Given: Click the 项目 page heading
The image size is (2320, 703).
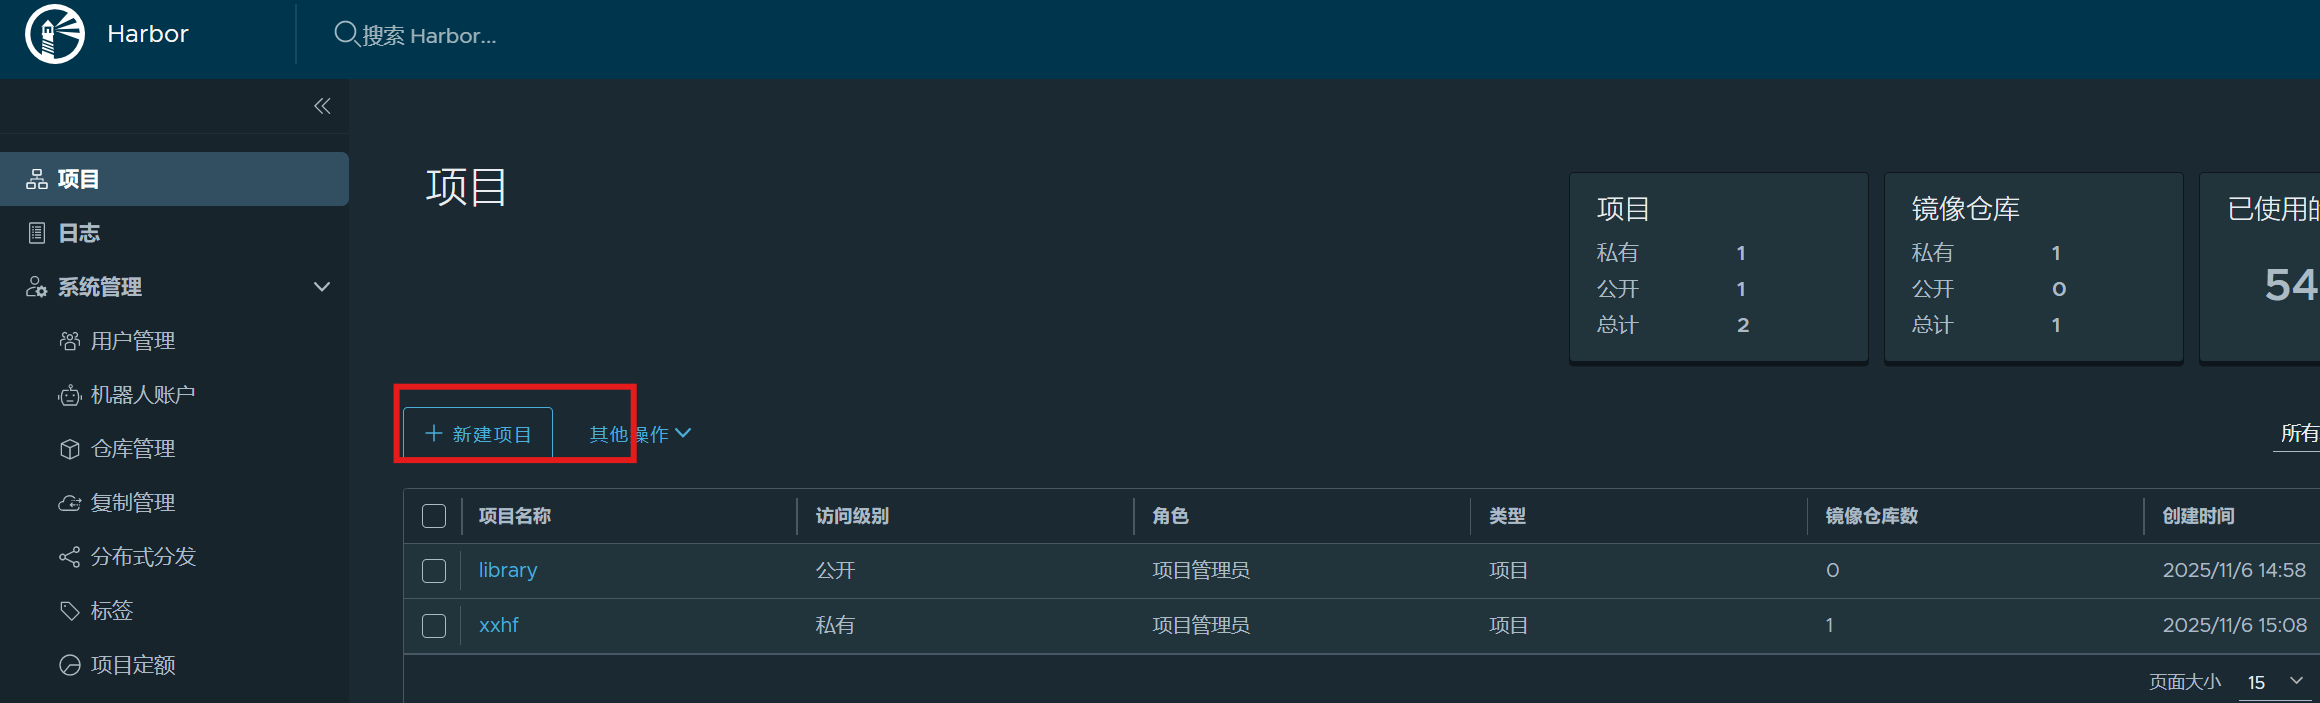Looking at the screenshot, I should tap(466, 187).
